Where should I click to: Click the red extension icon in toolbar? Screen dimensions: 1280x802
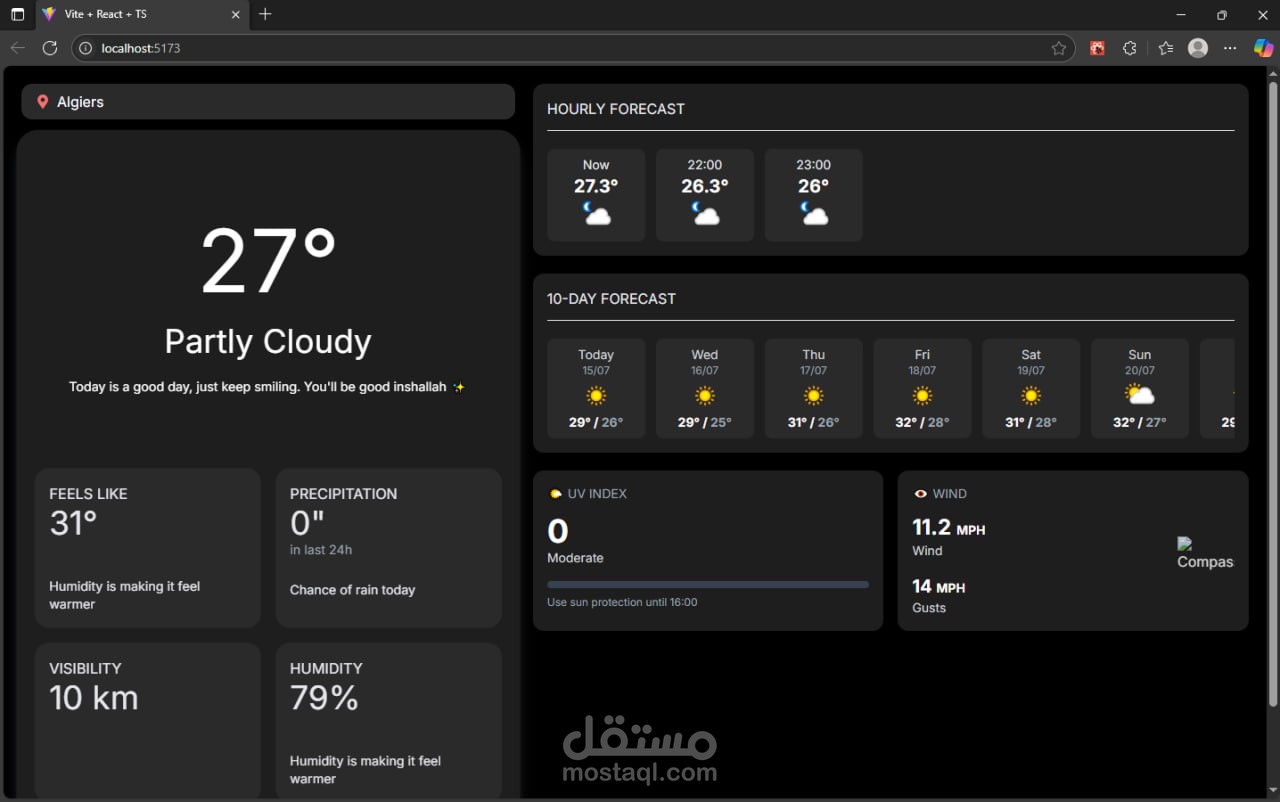(x=1097, y=48)
